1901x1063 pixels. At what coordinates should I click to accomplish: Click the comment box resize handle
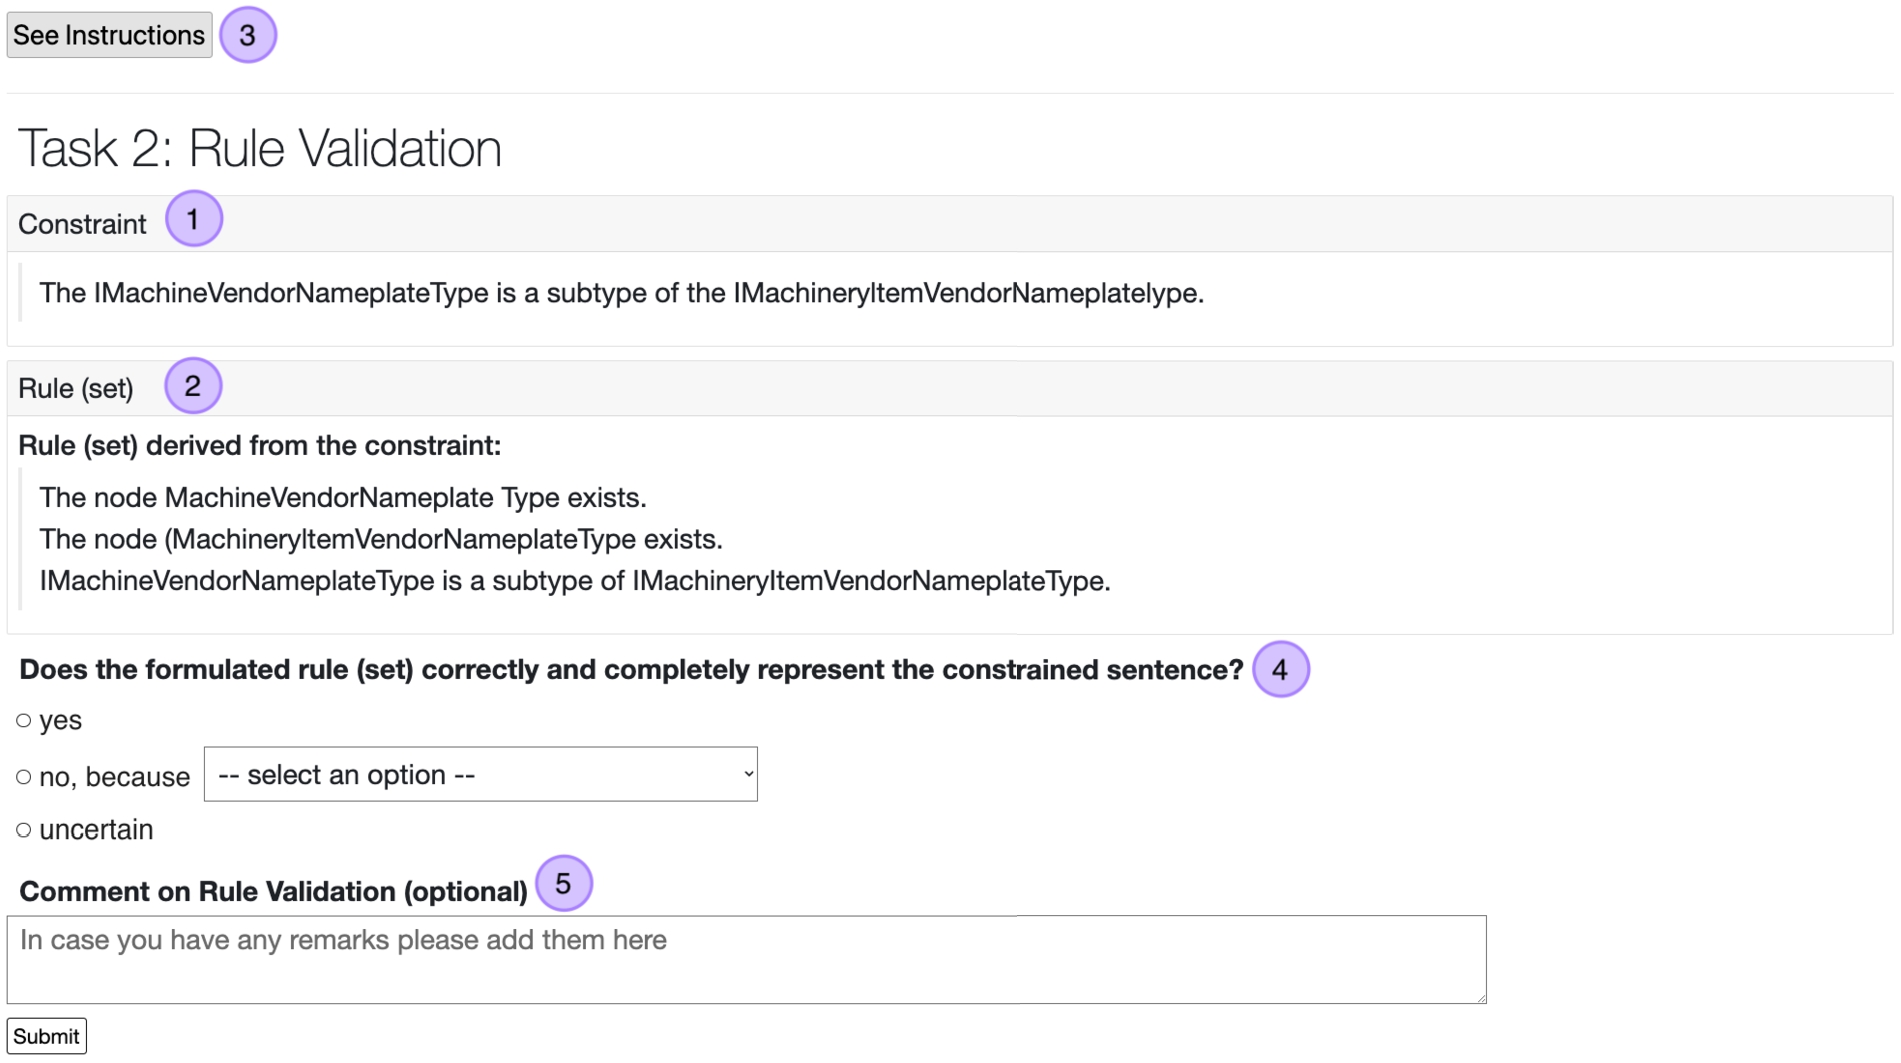1479,996
